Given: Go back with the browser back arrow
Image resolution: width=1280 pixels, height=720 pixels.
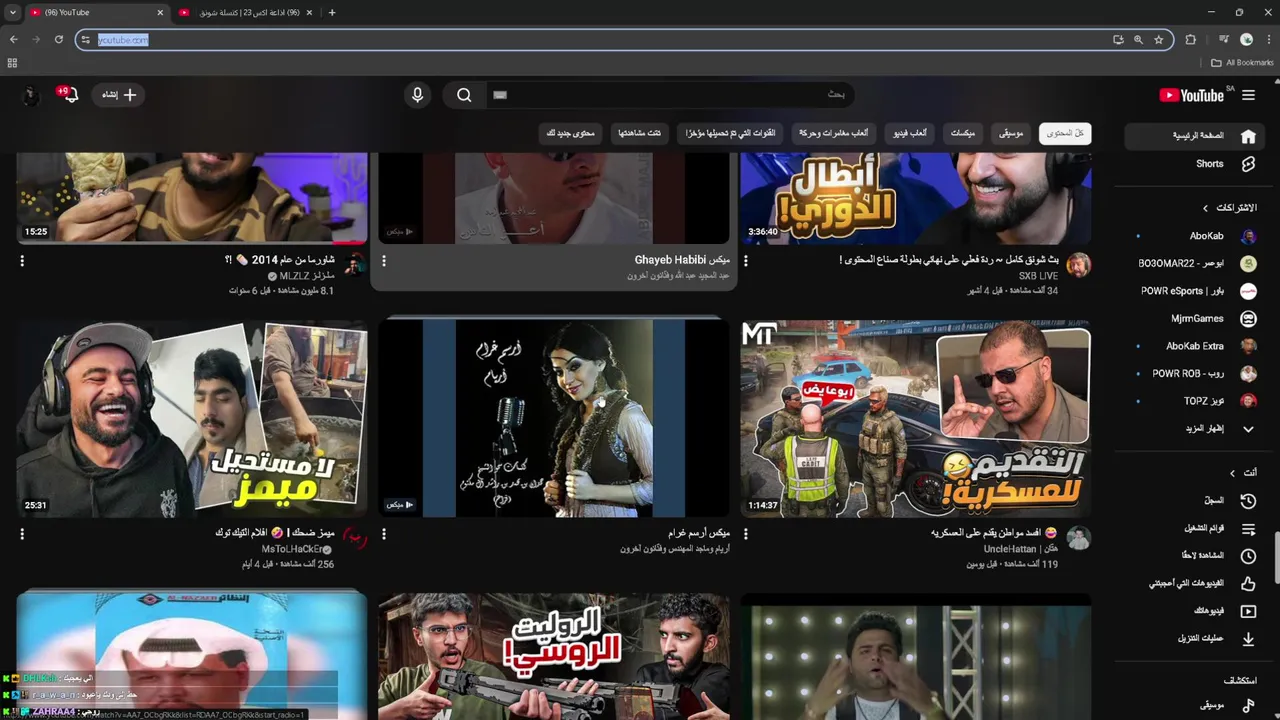Looking at the screenshot, I should click(x=14, y=40).
